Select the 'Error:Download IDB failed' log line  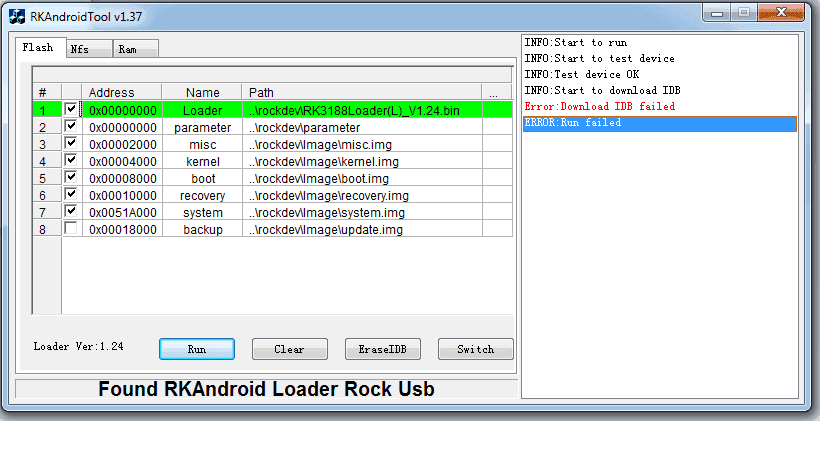(659, 106)
